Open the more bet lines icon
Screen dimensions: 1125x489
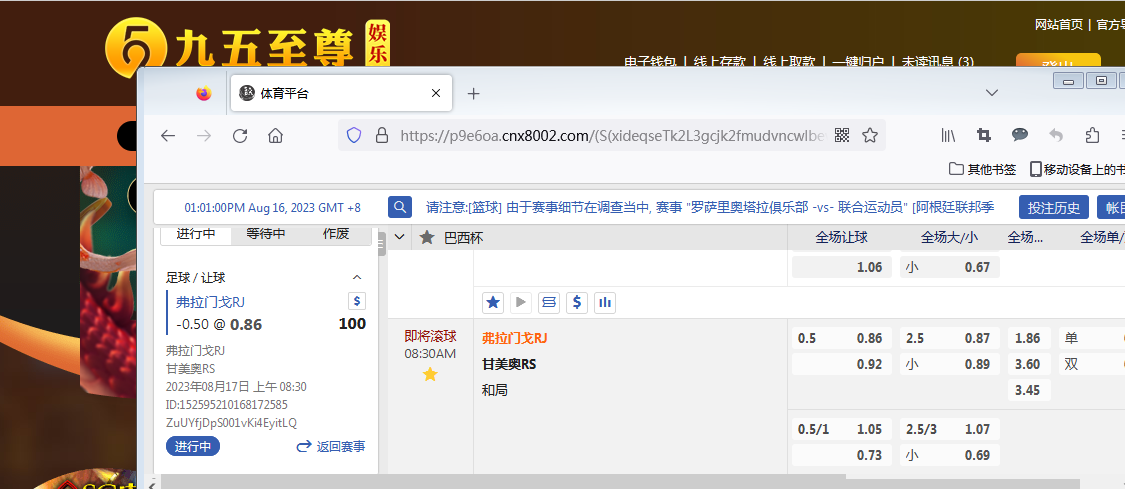click(549, 303)
